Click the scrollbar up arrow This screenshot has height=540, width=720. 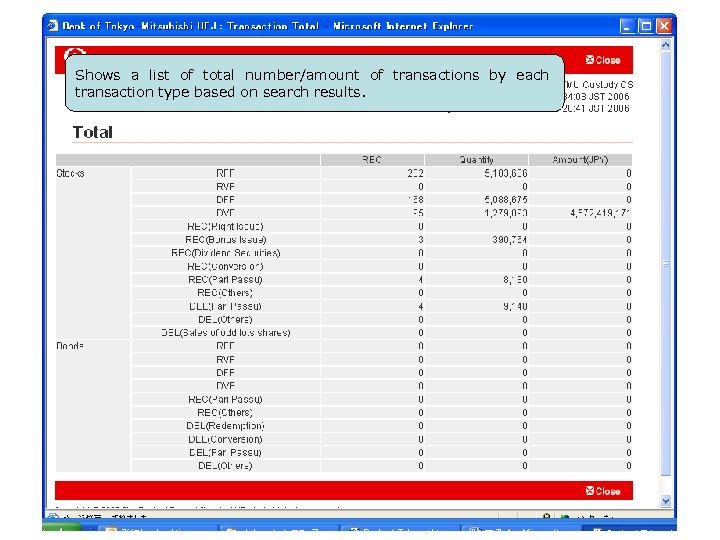[x=665, y=45]
